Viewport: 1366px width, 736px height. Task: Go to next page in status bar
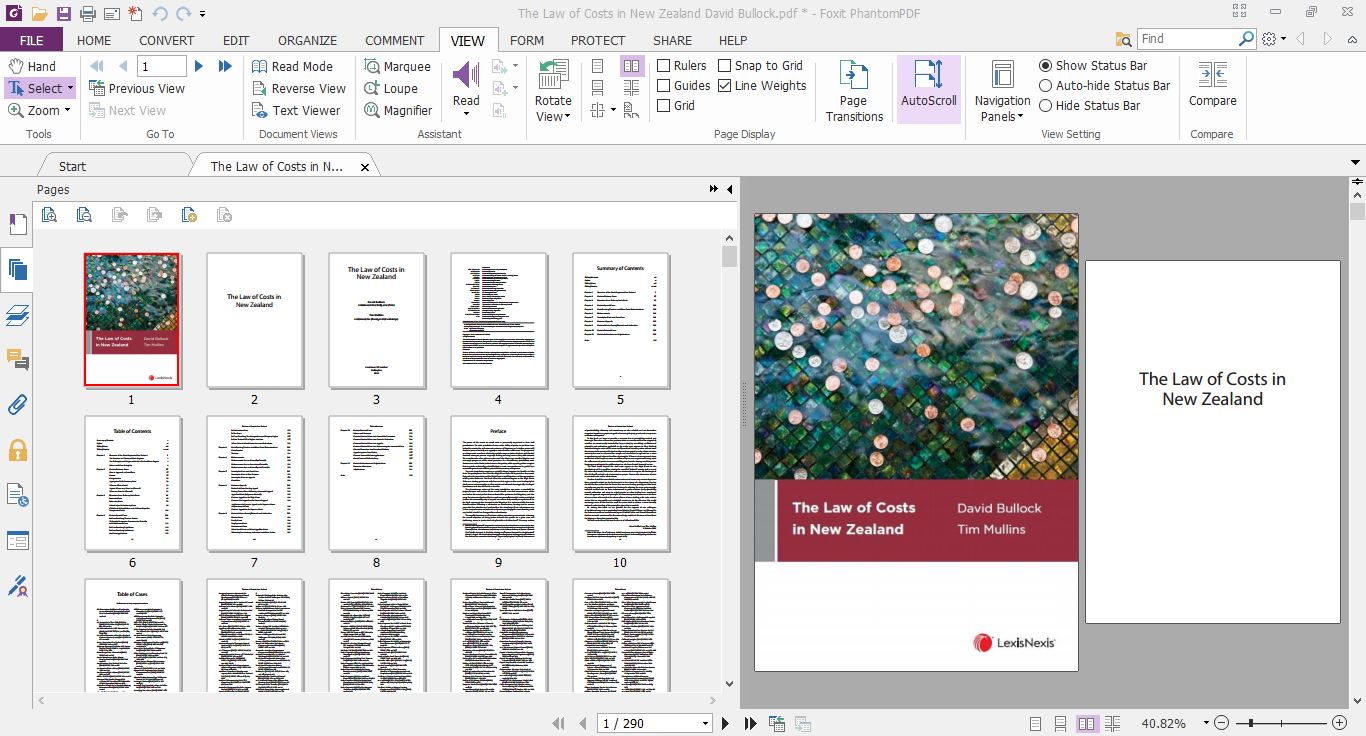(x=726, y=723)
